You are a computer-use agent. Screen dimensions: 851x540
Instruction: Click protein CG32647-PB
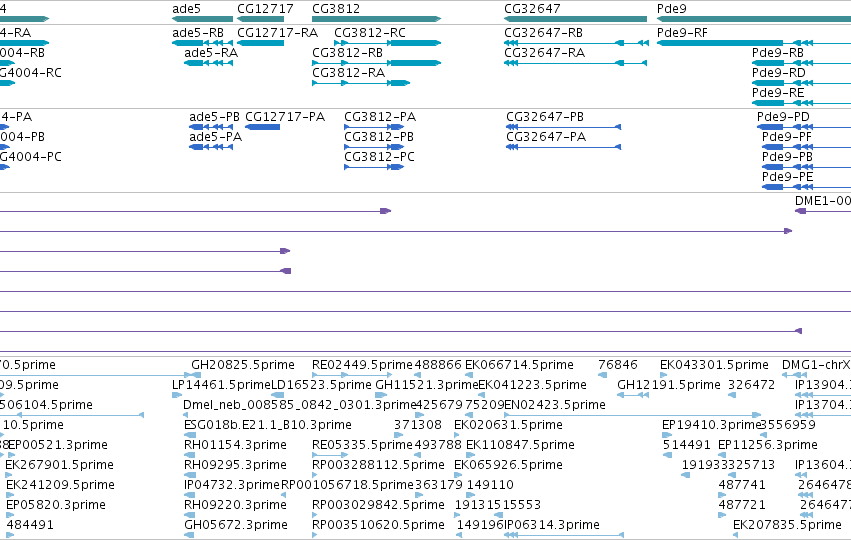[x=545, y=117]
